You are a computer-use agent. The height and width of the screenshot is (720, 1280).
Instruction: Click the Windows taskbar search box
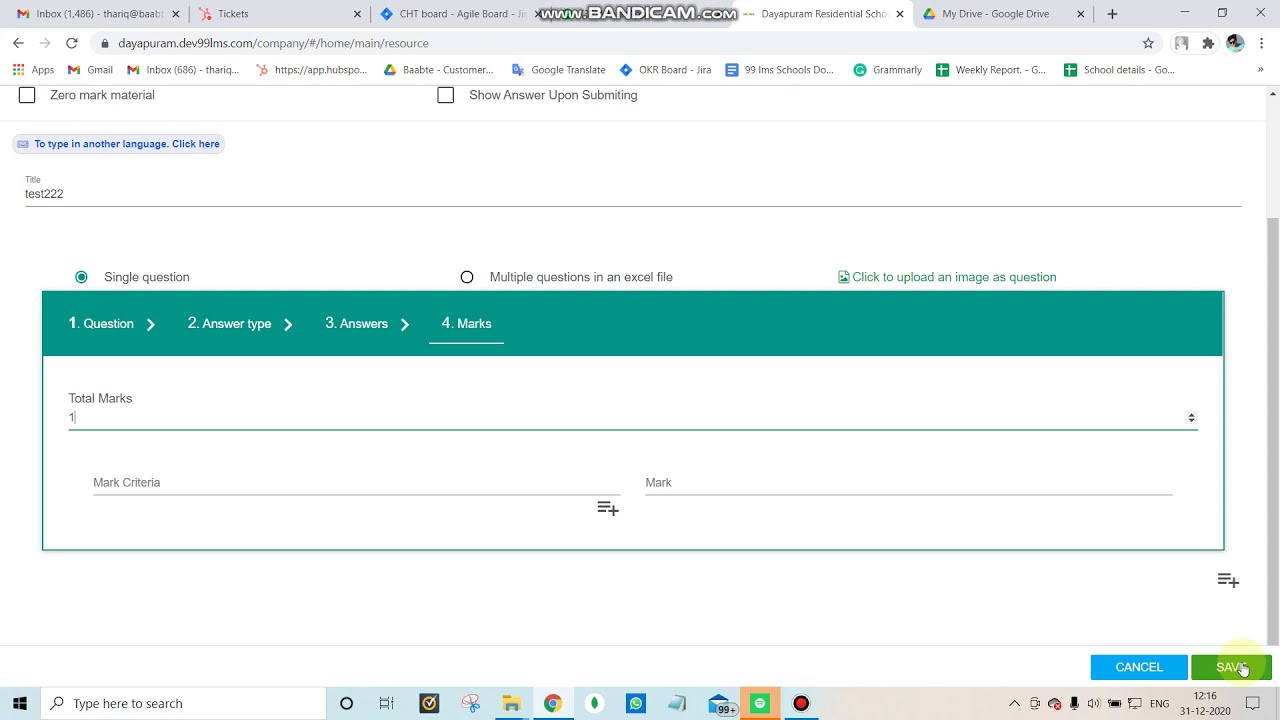184,703
